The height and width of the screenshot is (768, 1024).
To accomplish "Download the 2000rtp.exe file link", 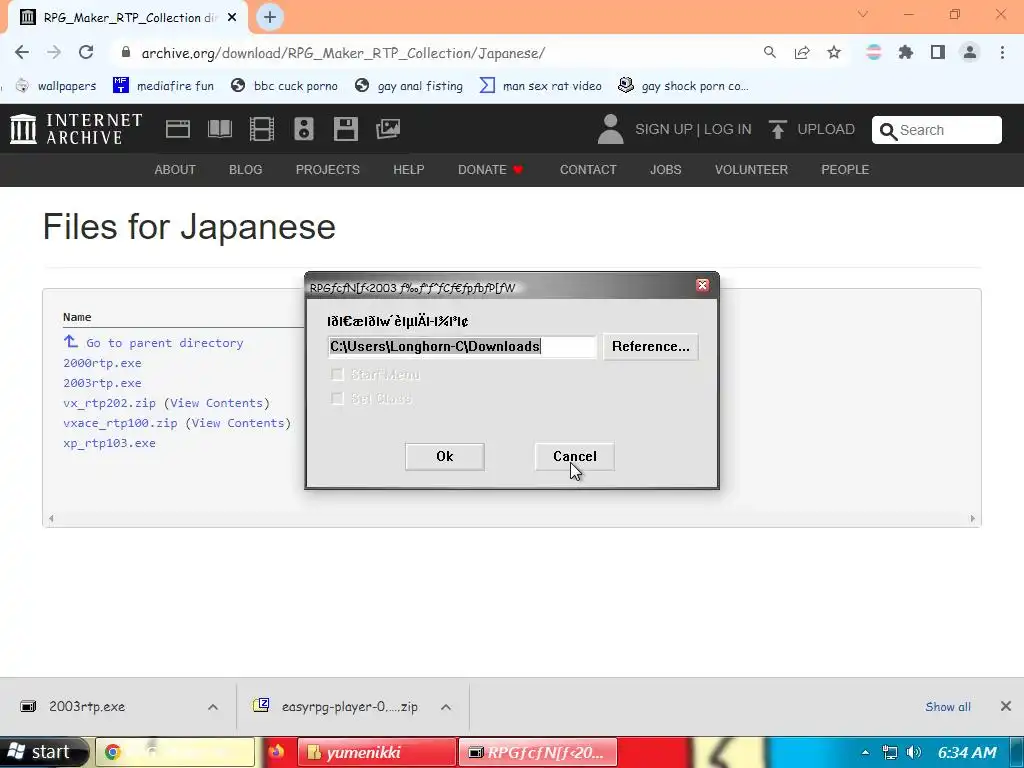I will coord(103,363).
